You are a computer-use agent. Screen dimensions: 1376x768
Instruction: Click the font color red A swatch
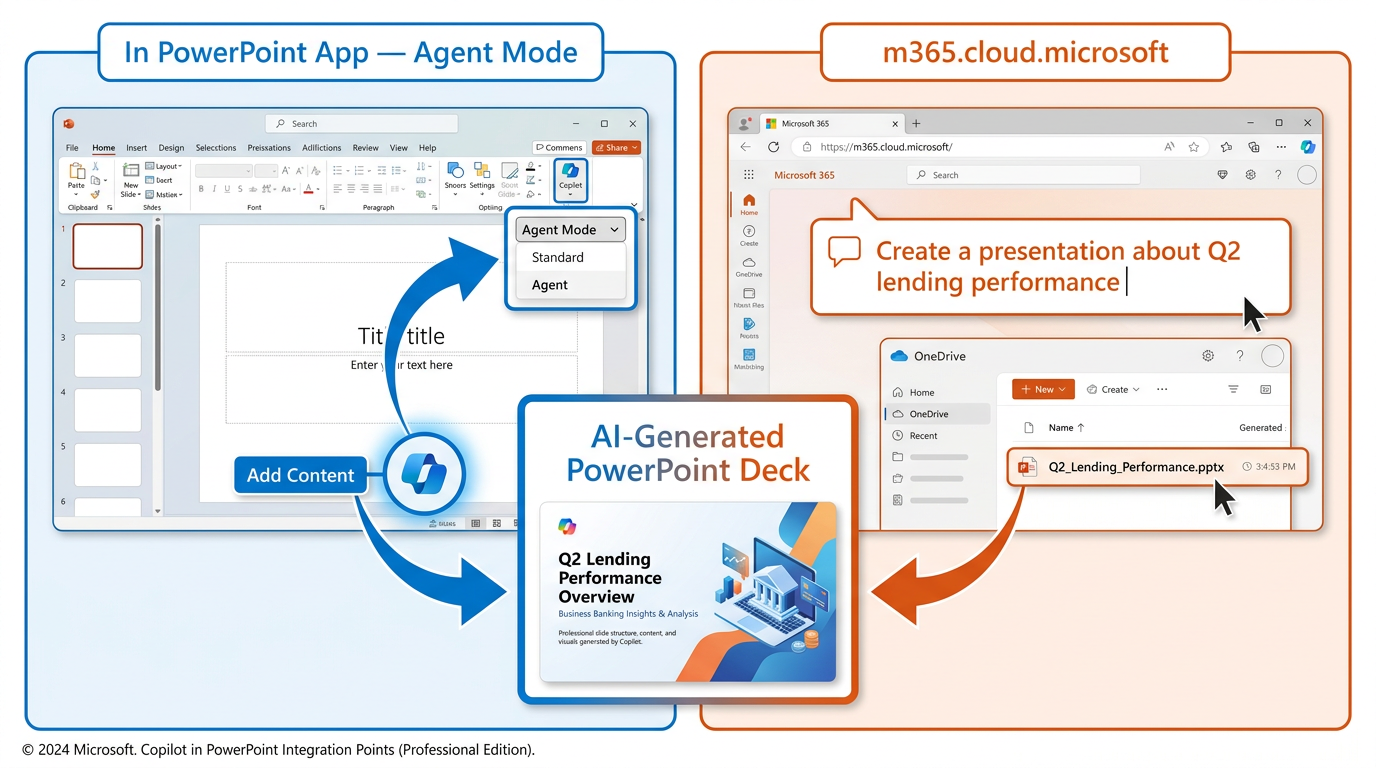click(x=309, y=189)
